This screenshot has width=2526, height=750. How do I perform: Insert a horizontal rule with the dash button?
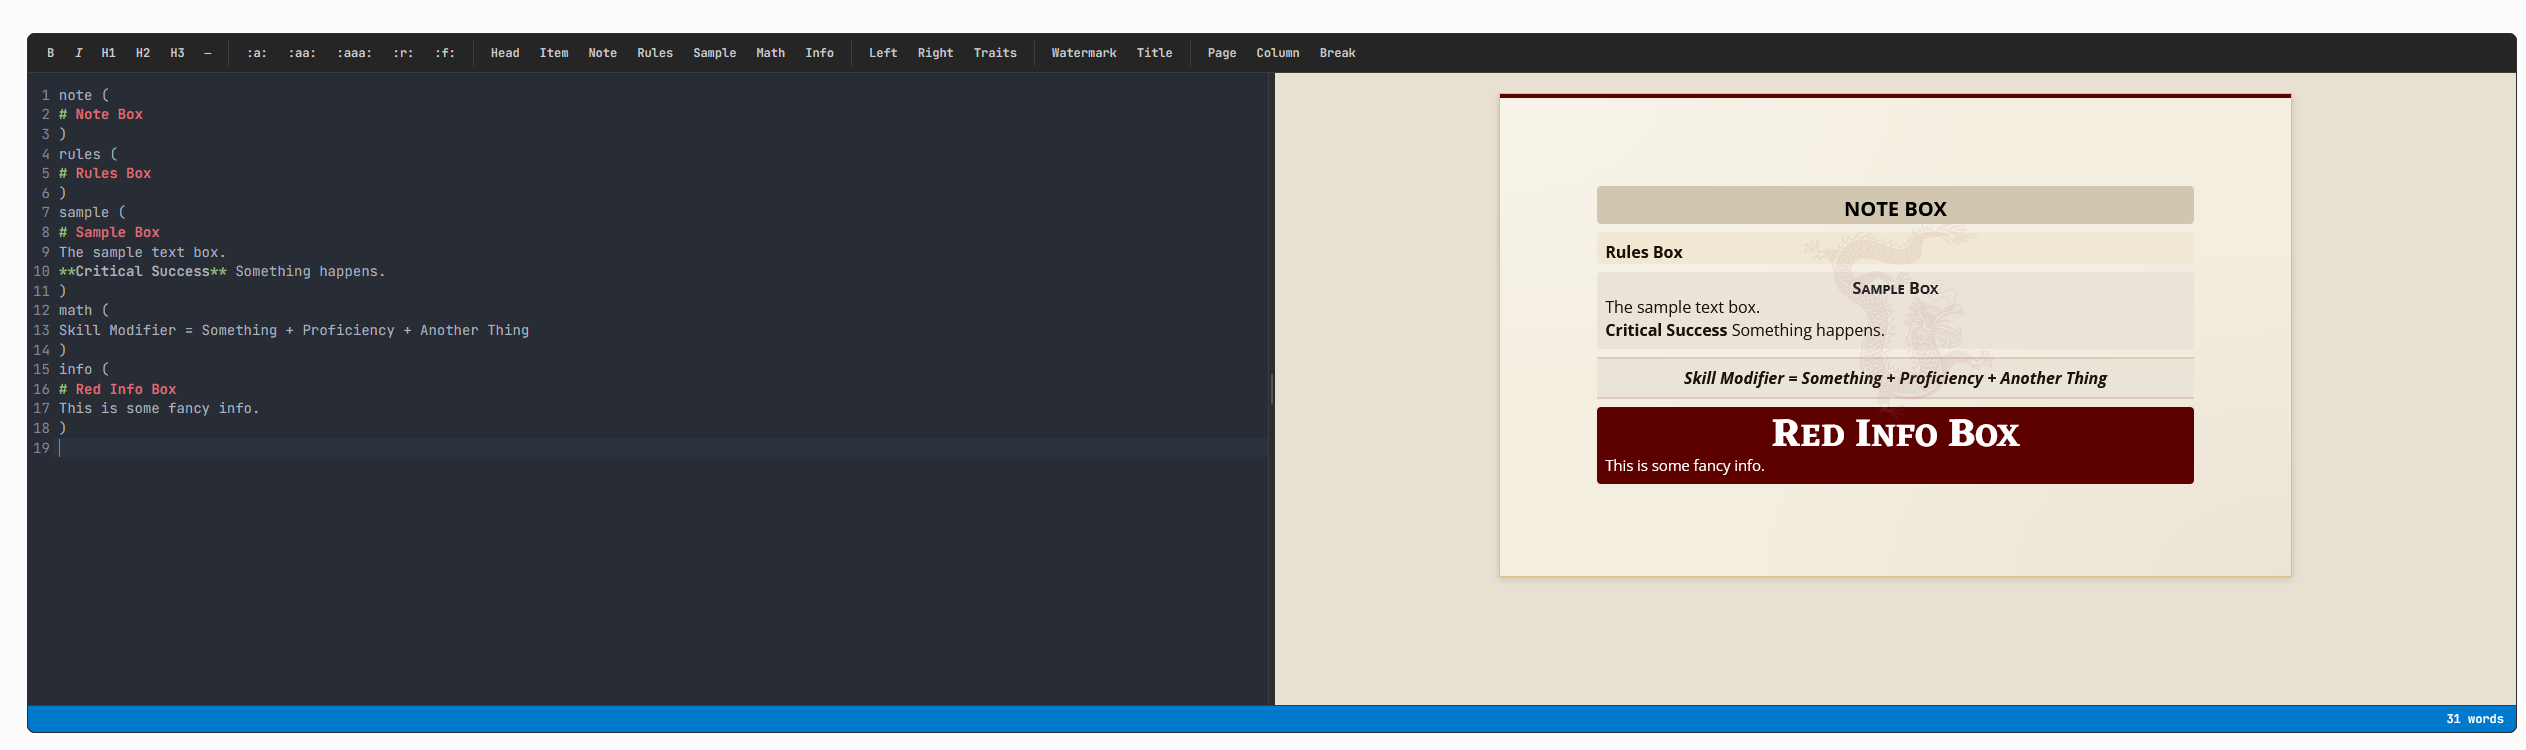click(207, 53)
